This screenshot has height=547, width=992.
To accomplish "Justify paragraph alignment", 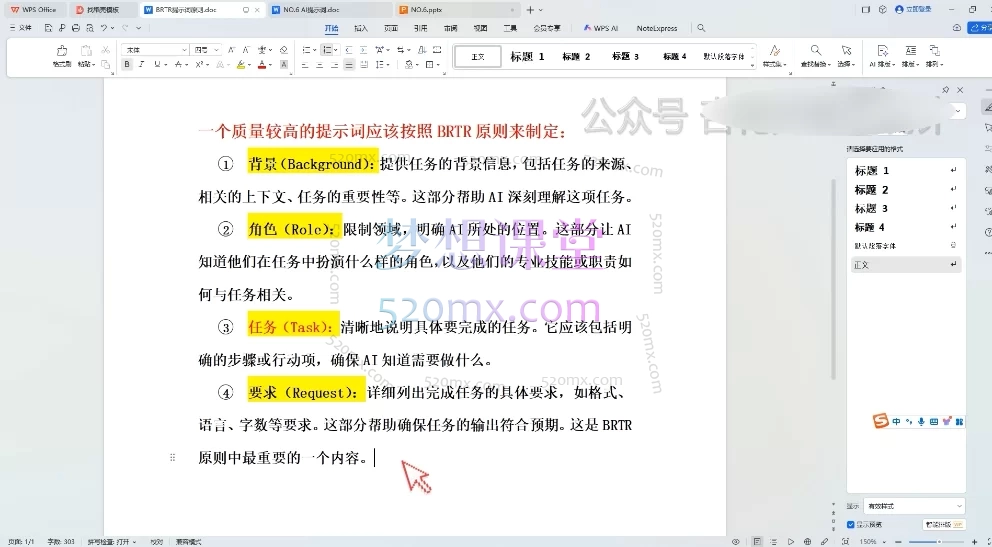I will [x=349, y=65].
